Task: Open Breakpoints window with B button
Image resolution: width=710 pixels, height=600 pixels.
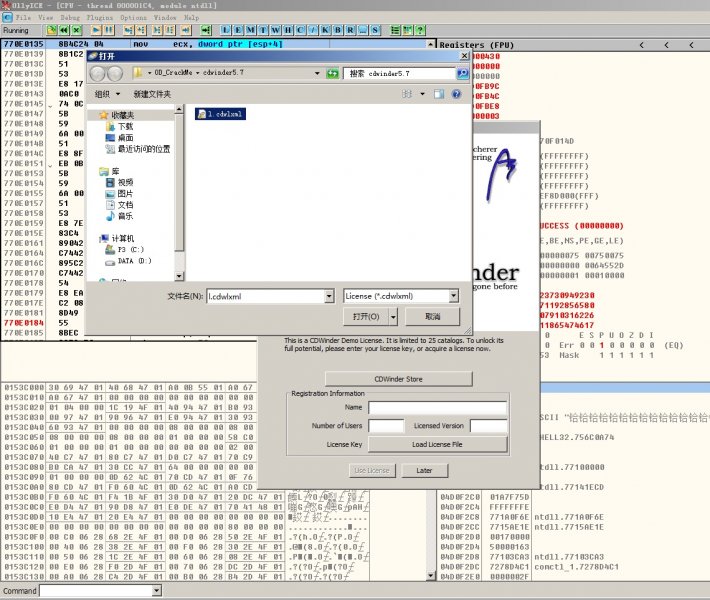Action: point(338,30)
